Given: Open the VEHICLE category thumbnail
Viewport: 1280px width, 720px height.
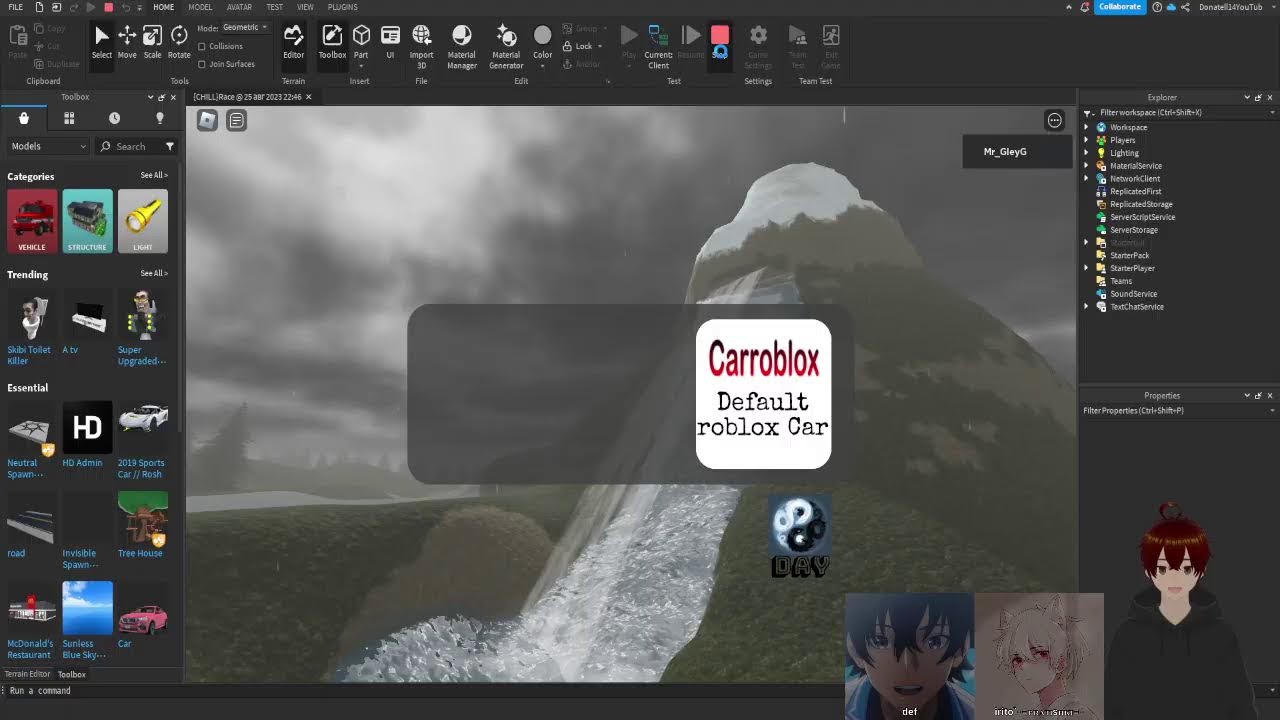Looking at the screenshot, I should click(32, 221).
